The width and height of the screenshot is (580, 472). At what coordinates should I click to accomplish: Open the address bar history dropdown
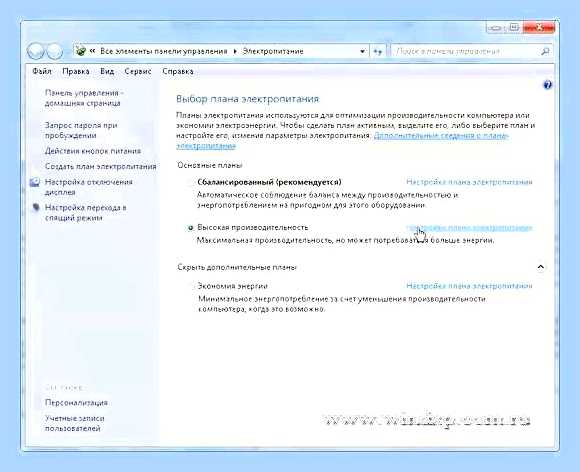[x=362, y=51]
